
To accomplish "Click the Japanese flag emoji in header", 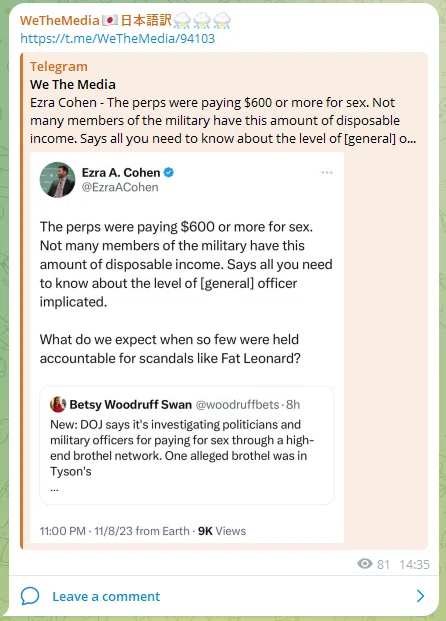I will (x=110, y=20).
